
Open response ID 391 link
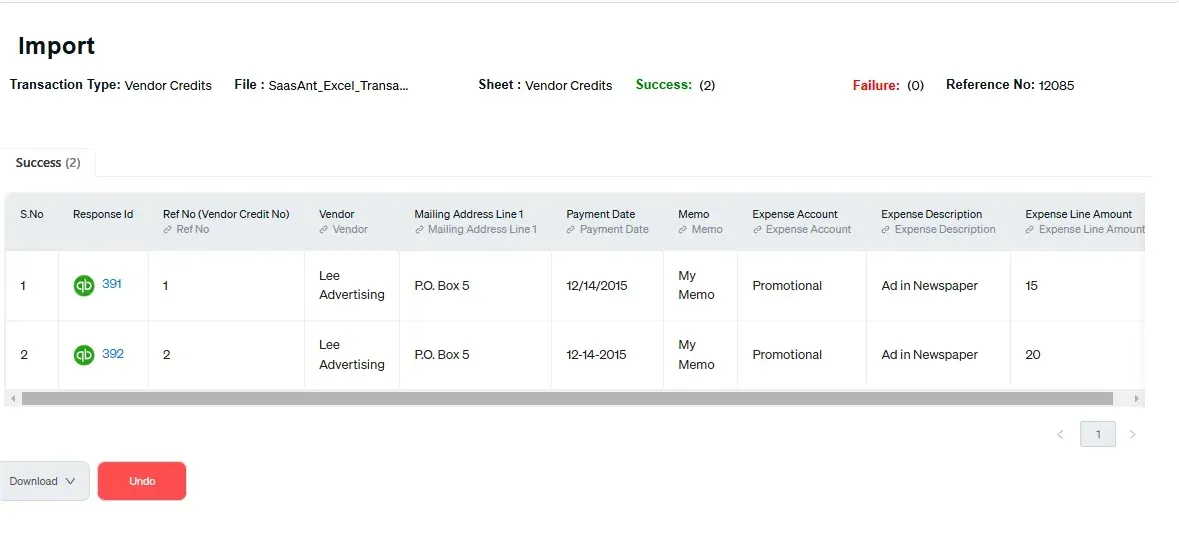(112, 284)
